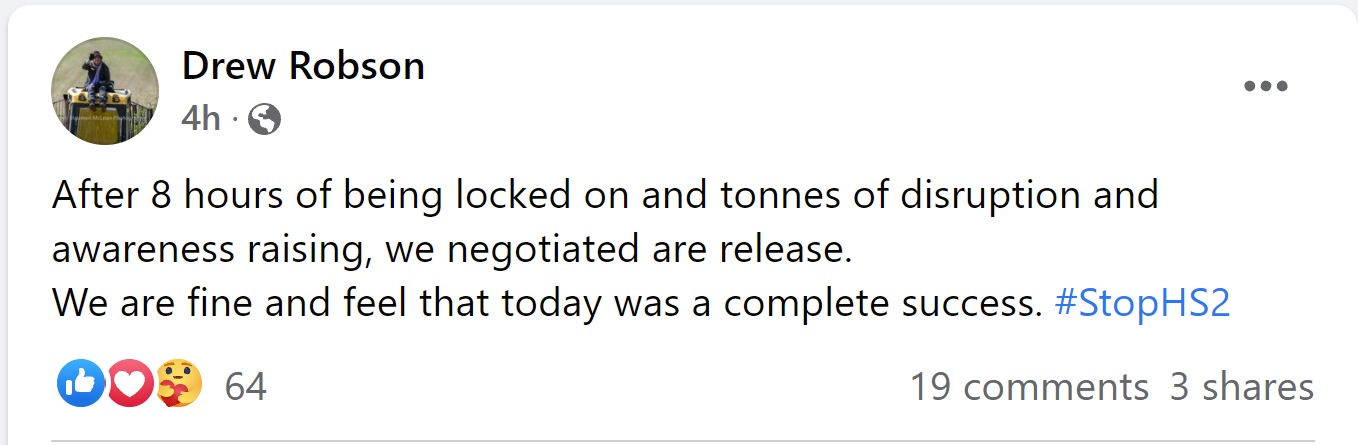Show who reacted via the 64 count

[246, 386]
